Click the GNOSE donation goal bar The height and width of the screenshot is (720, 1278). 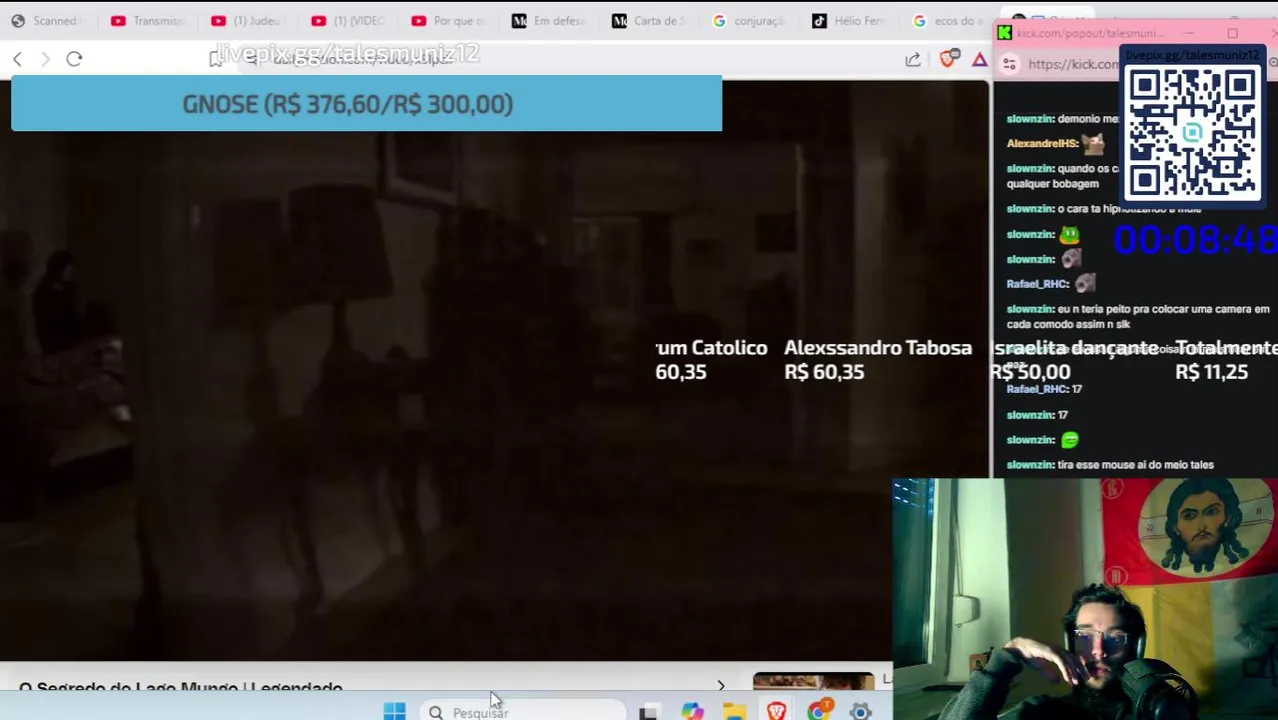click(x=366, y=104)
